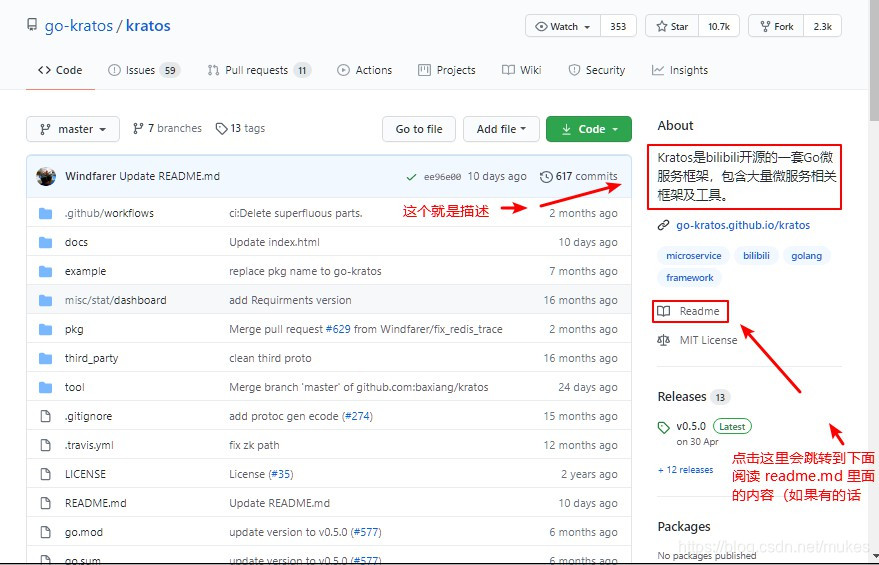Screen dimensions: 879x565
Task: Open the #35 link in the LICENSE row
Action: [280, 474]
